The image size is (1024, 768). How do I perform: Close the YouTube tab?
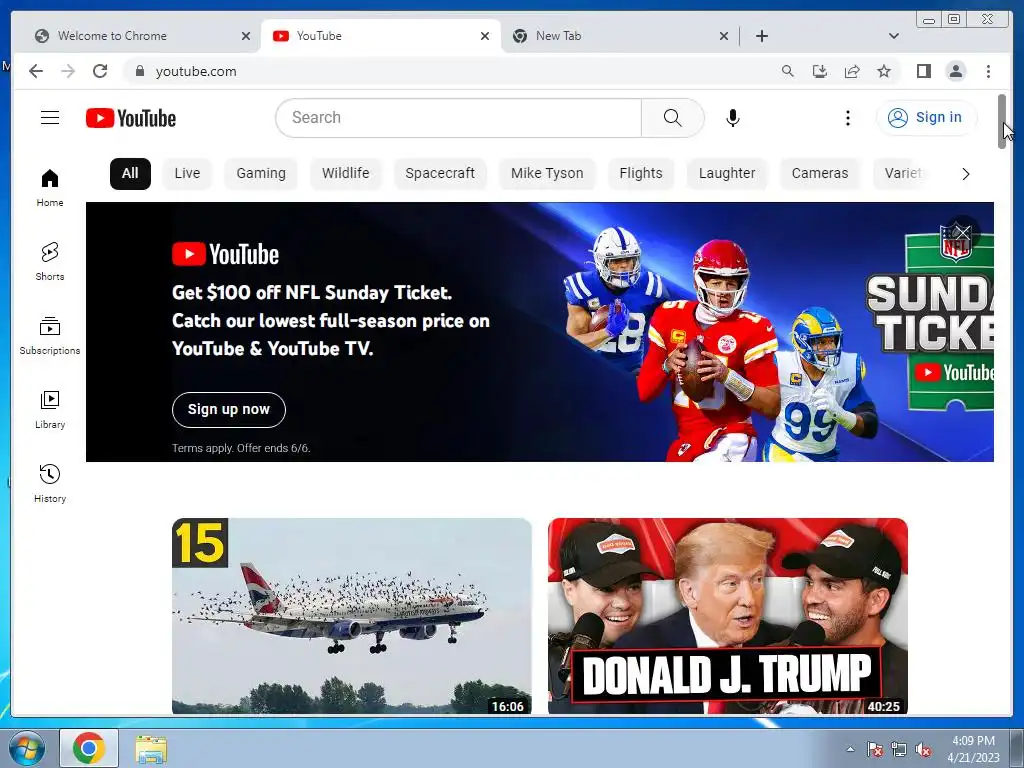485,36
